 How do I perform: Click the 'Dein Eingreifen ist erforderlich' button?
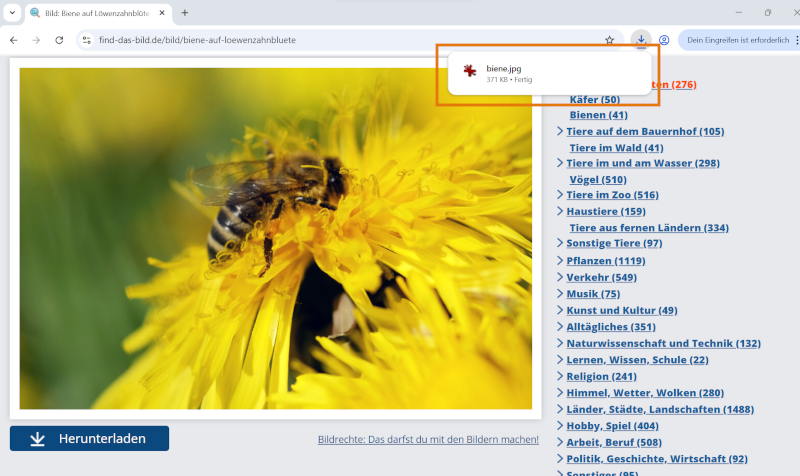click(x=738, y=40)
